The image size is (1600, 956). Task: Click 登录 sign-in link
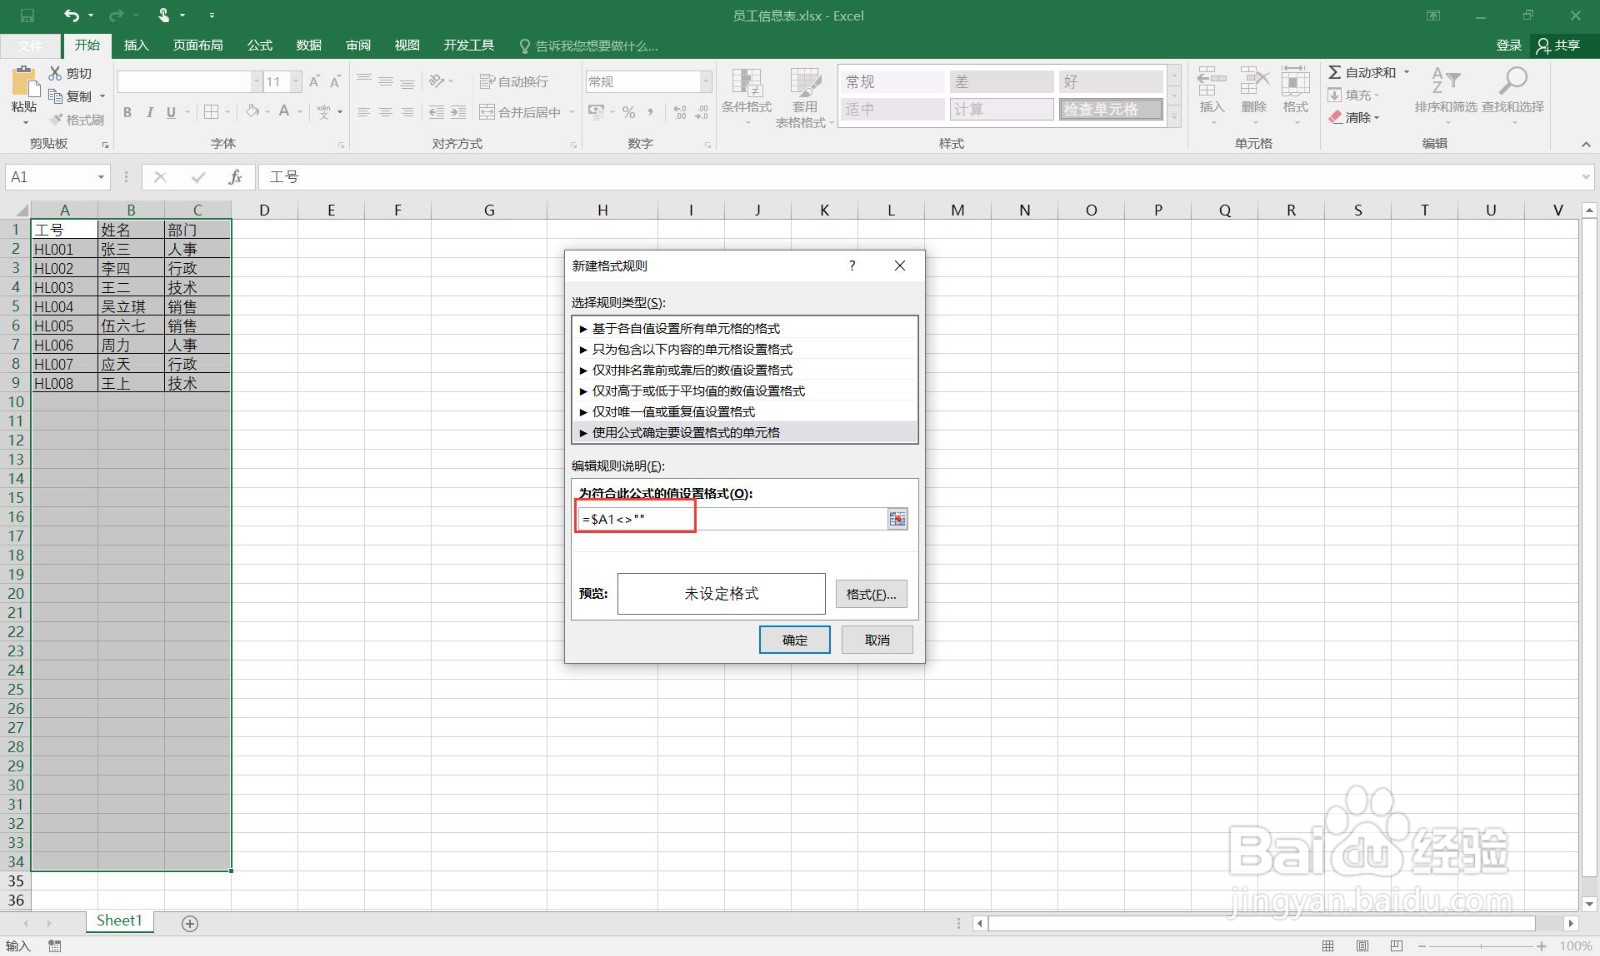[1509, 45]
